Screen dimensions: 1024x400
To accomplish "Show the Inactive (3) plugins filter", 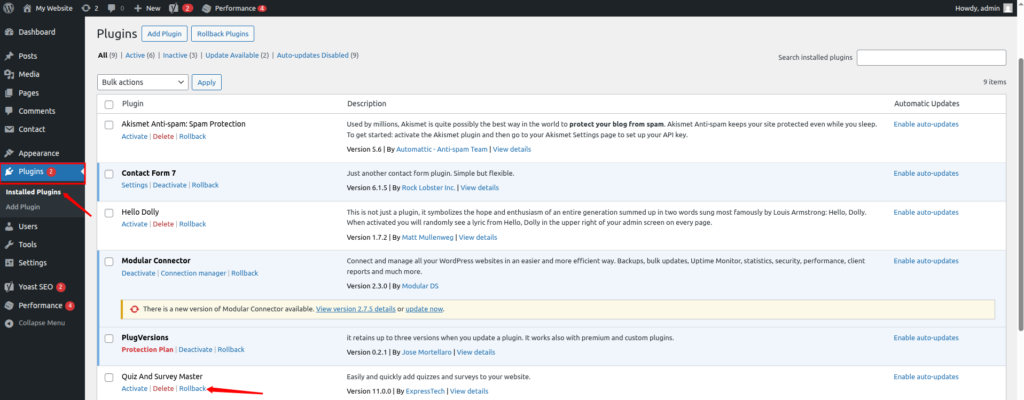I will point(180,56).
